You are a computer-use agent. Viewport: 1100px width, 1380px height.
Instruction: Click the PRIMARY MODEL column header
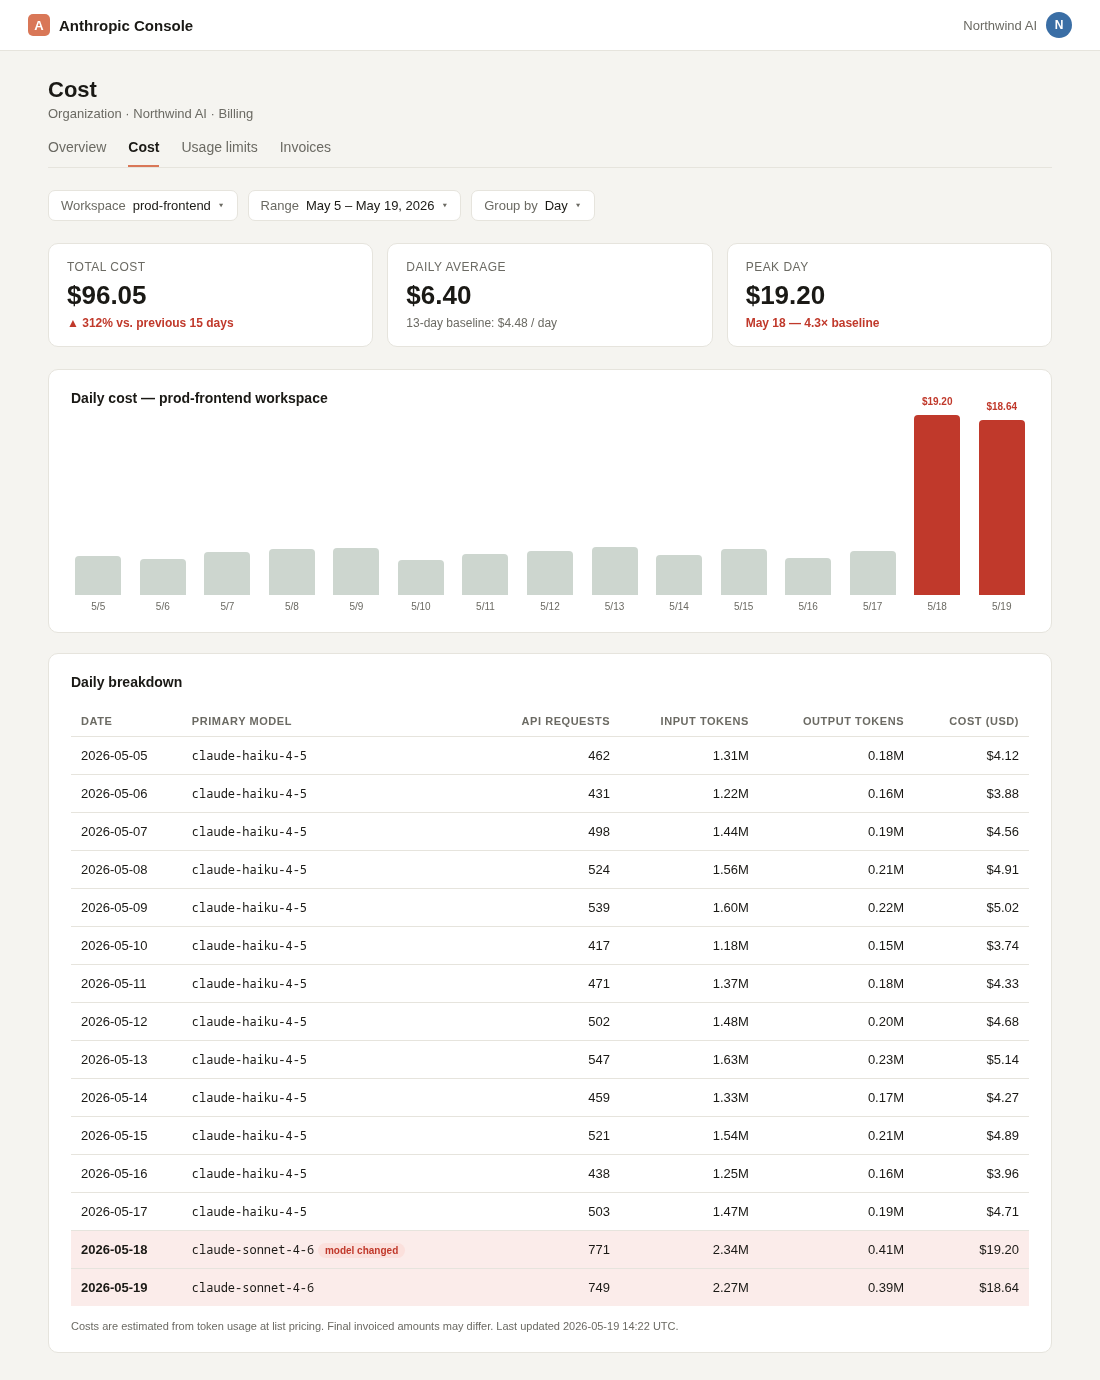[242, 721]
